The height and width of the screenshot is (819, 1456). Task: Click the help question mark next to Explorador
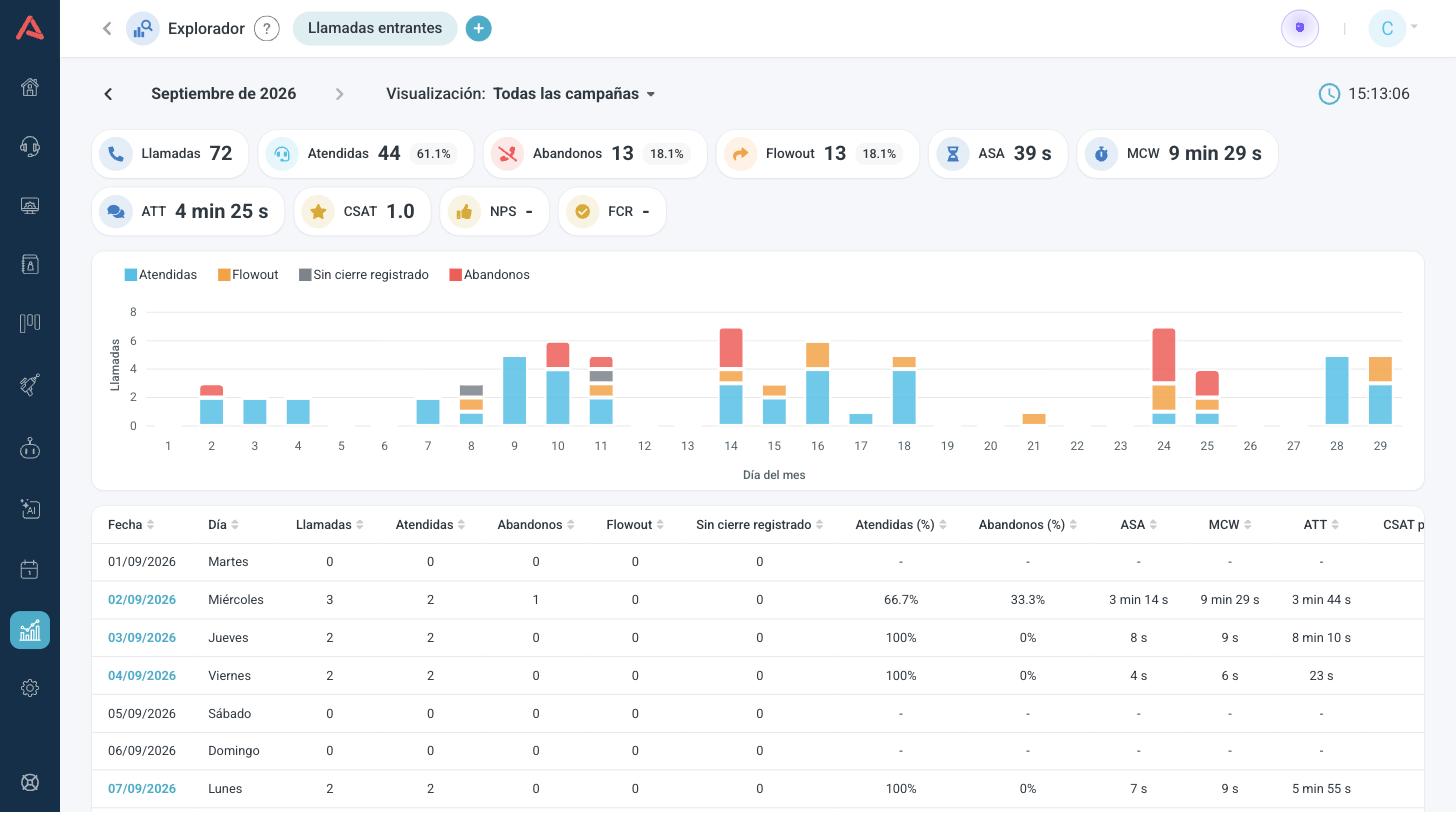266,29
